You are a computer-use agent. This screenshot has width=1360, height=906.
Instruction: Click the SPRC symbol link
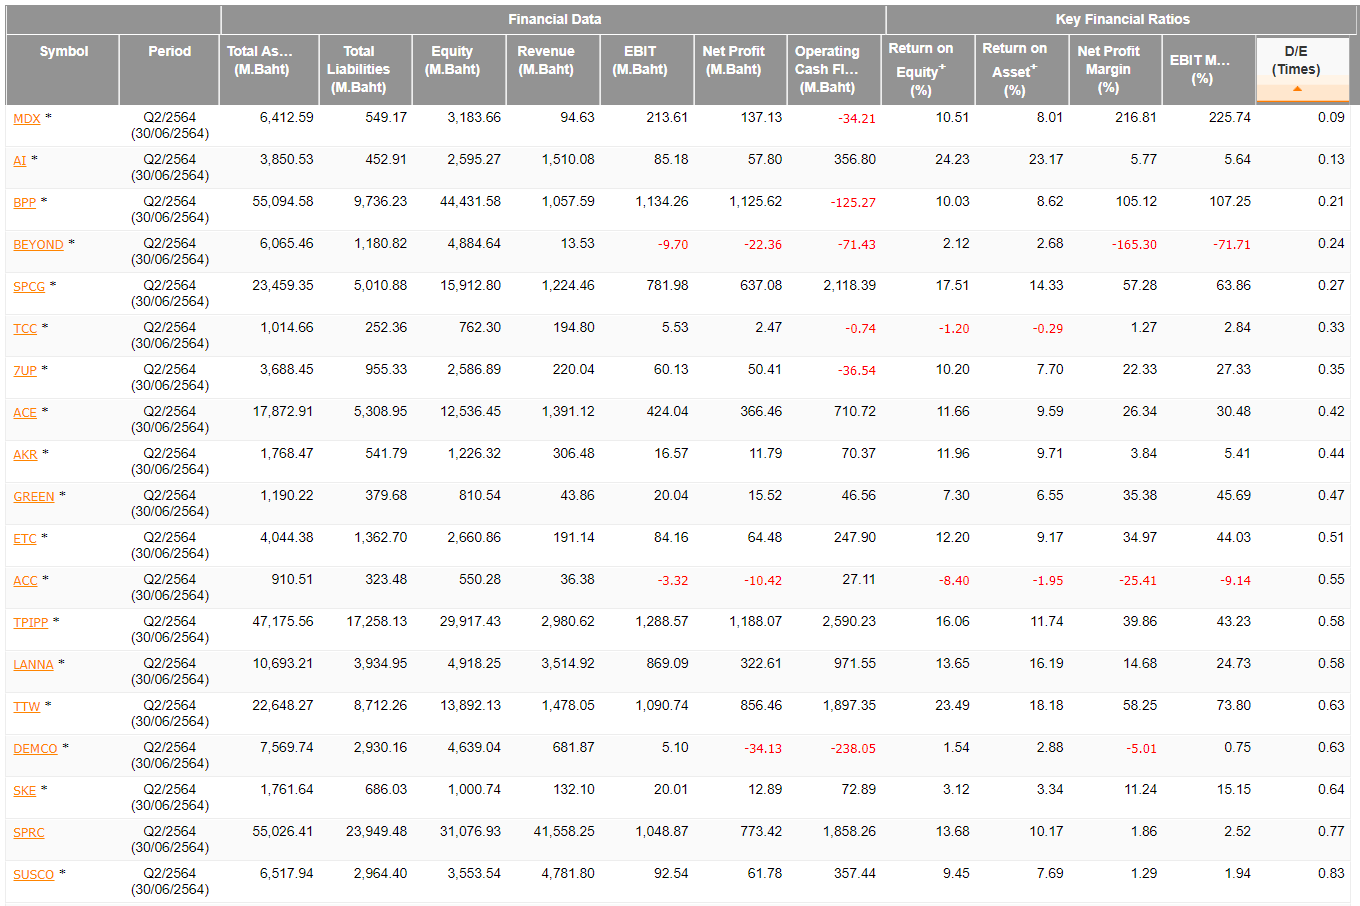point(29,833)
